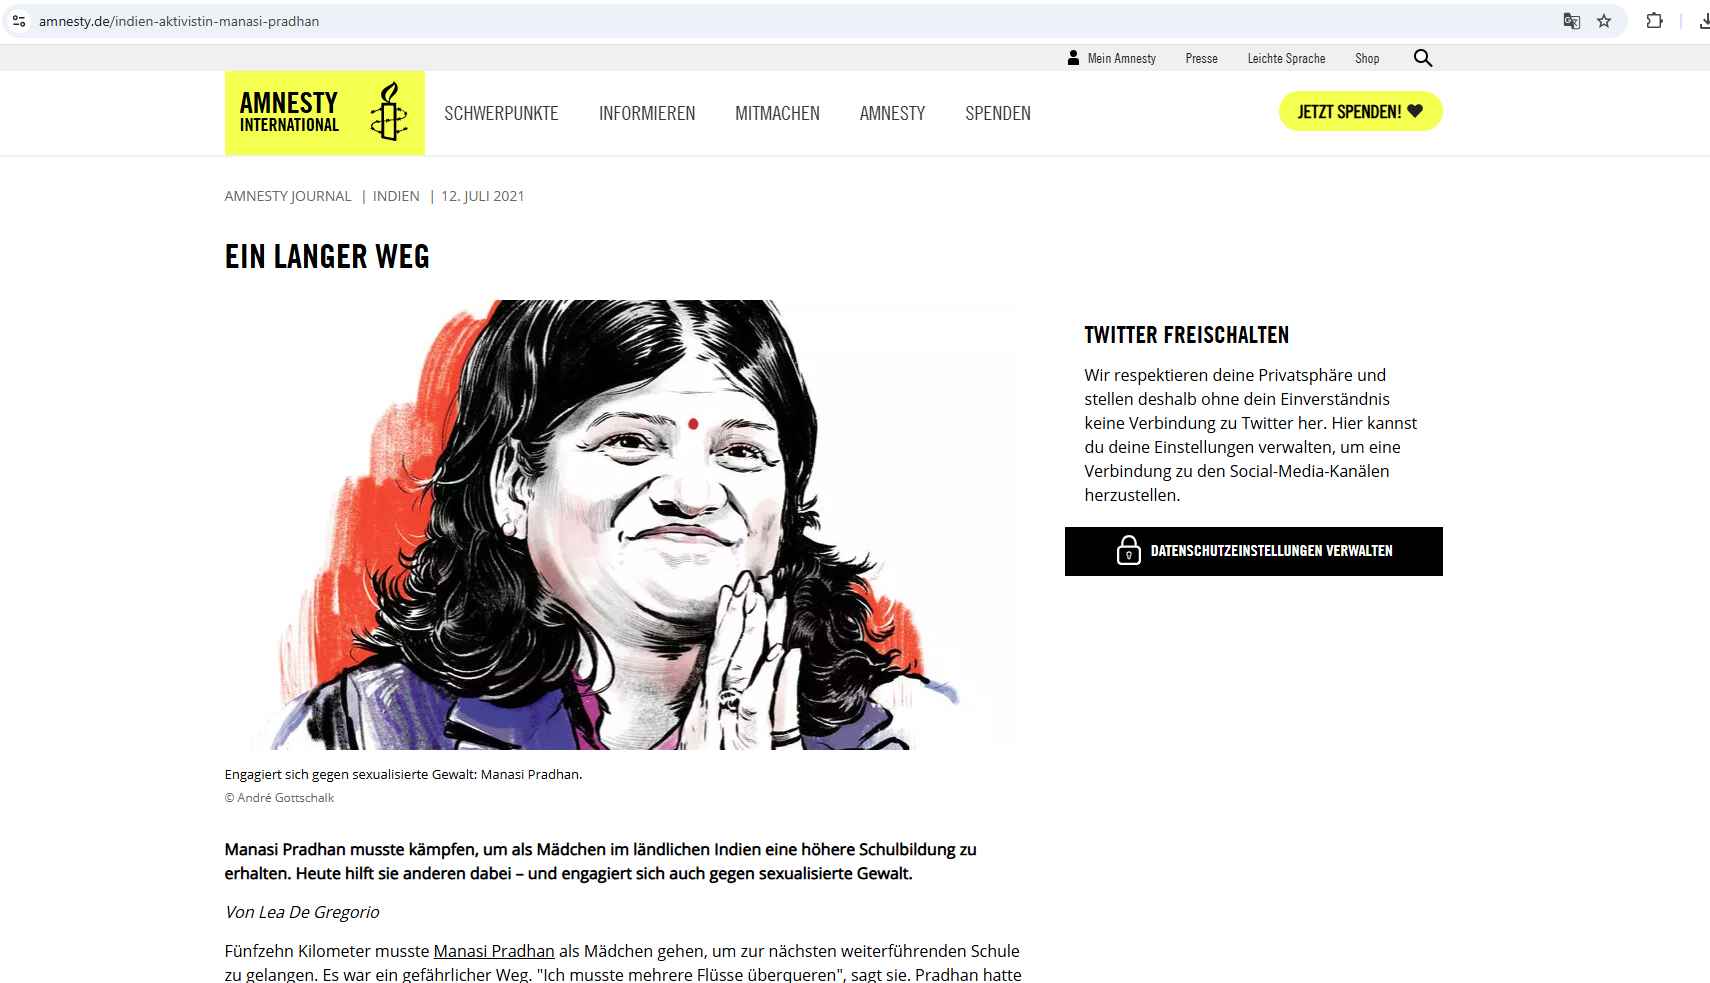This screenshot has height=983, width=1710.
Task: View site information icon in address bar
Action: point(18,21)
